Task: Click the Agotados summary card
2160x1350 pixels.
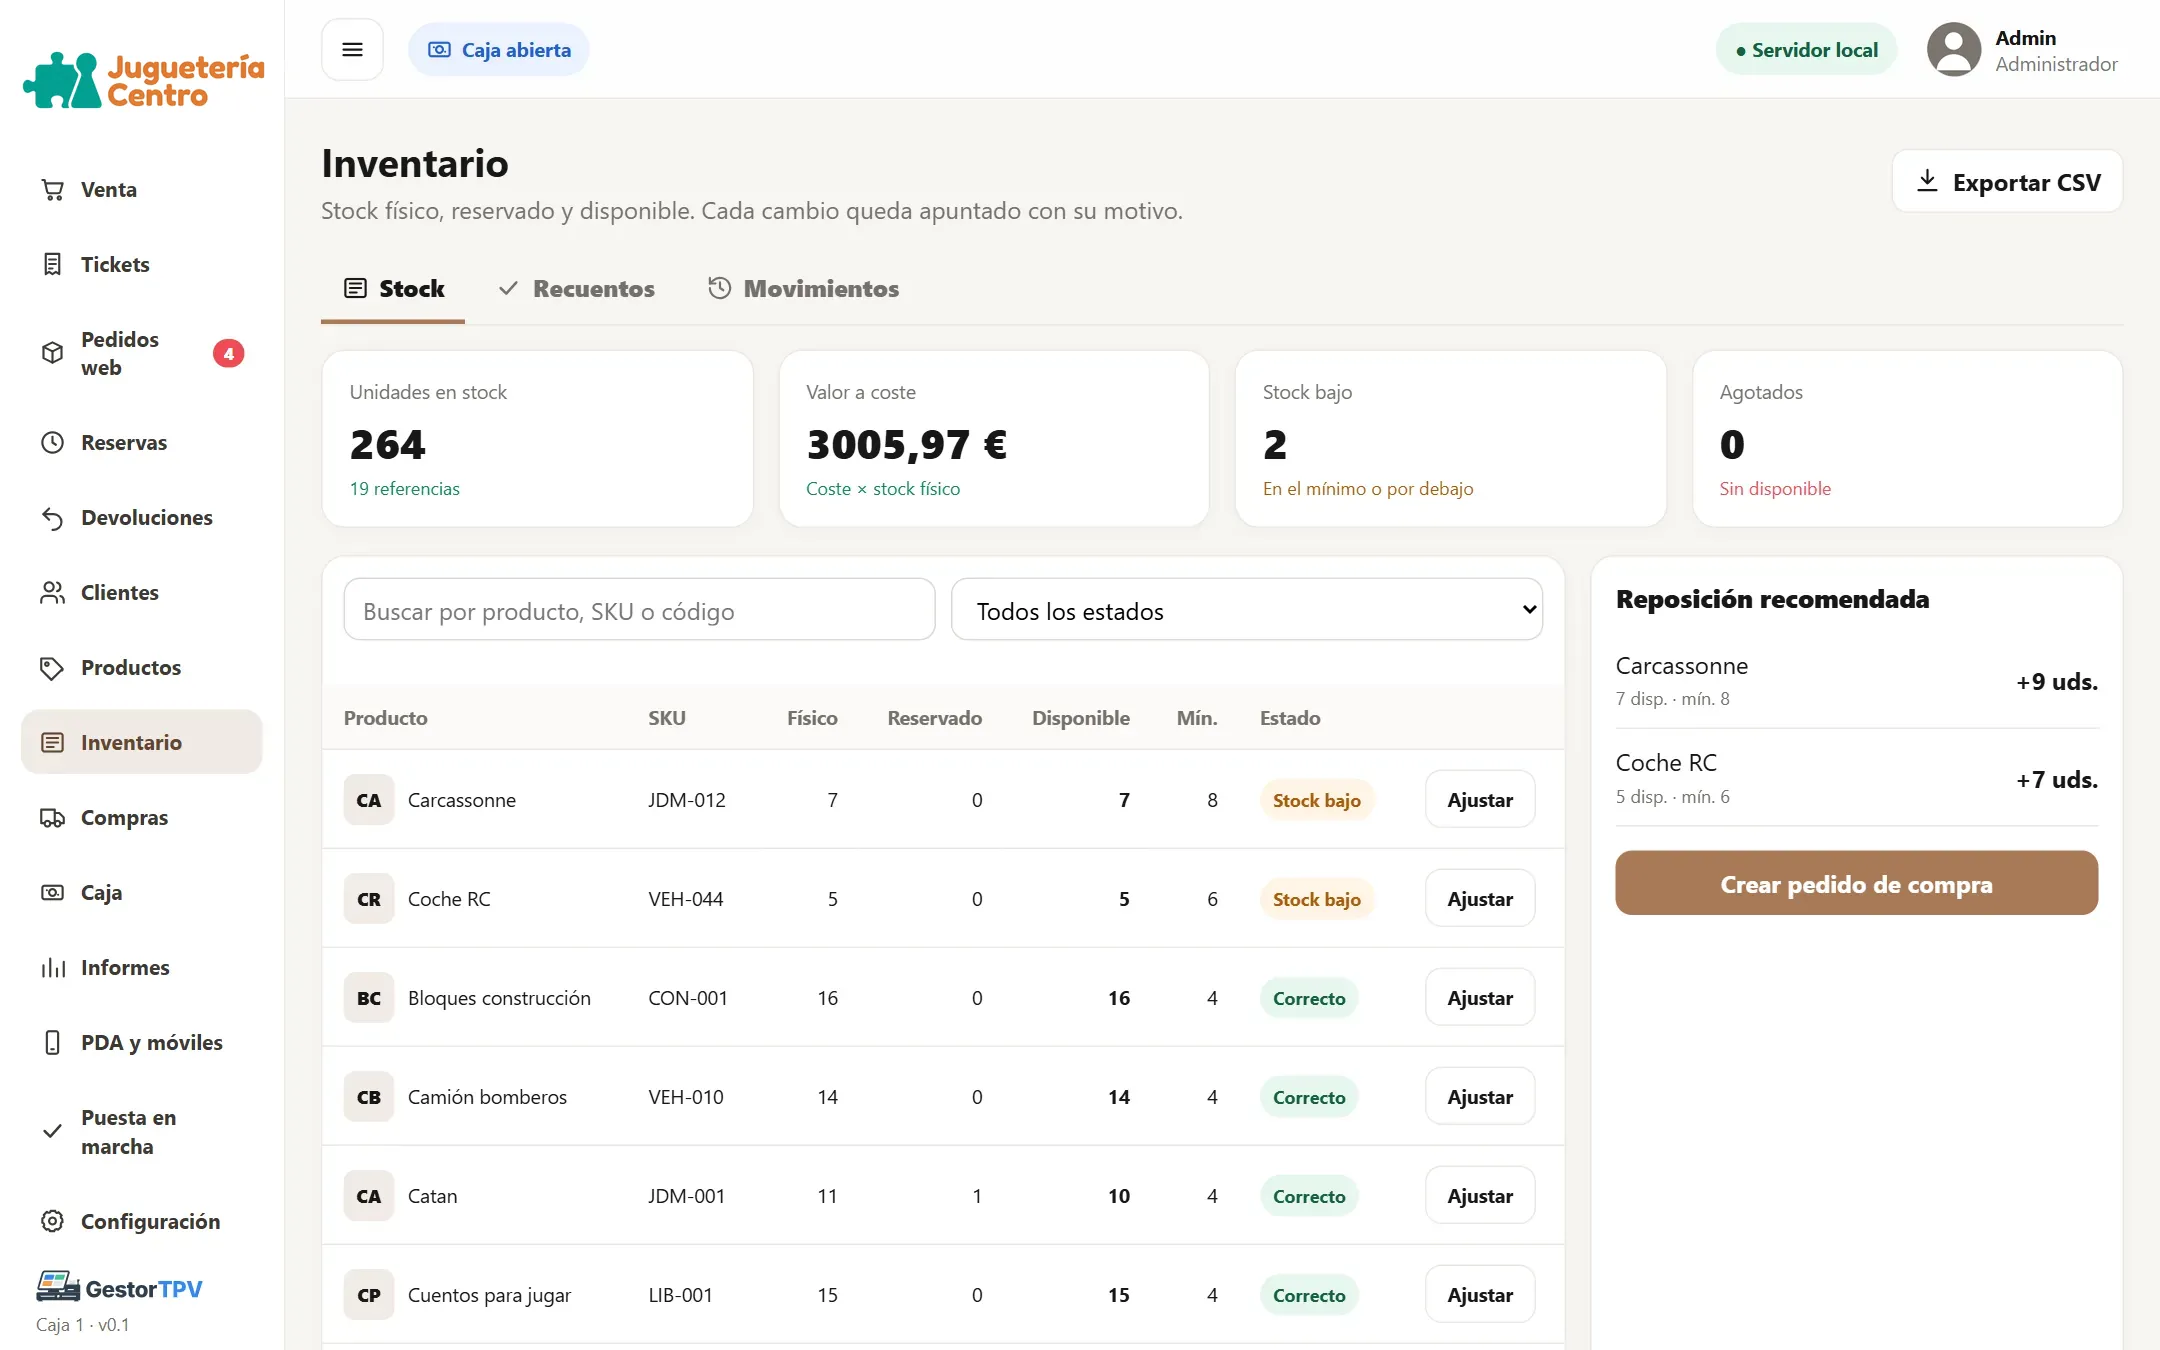Action: click(1907, 439)
